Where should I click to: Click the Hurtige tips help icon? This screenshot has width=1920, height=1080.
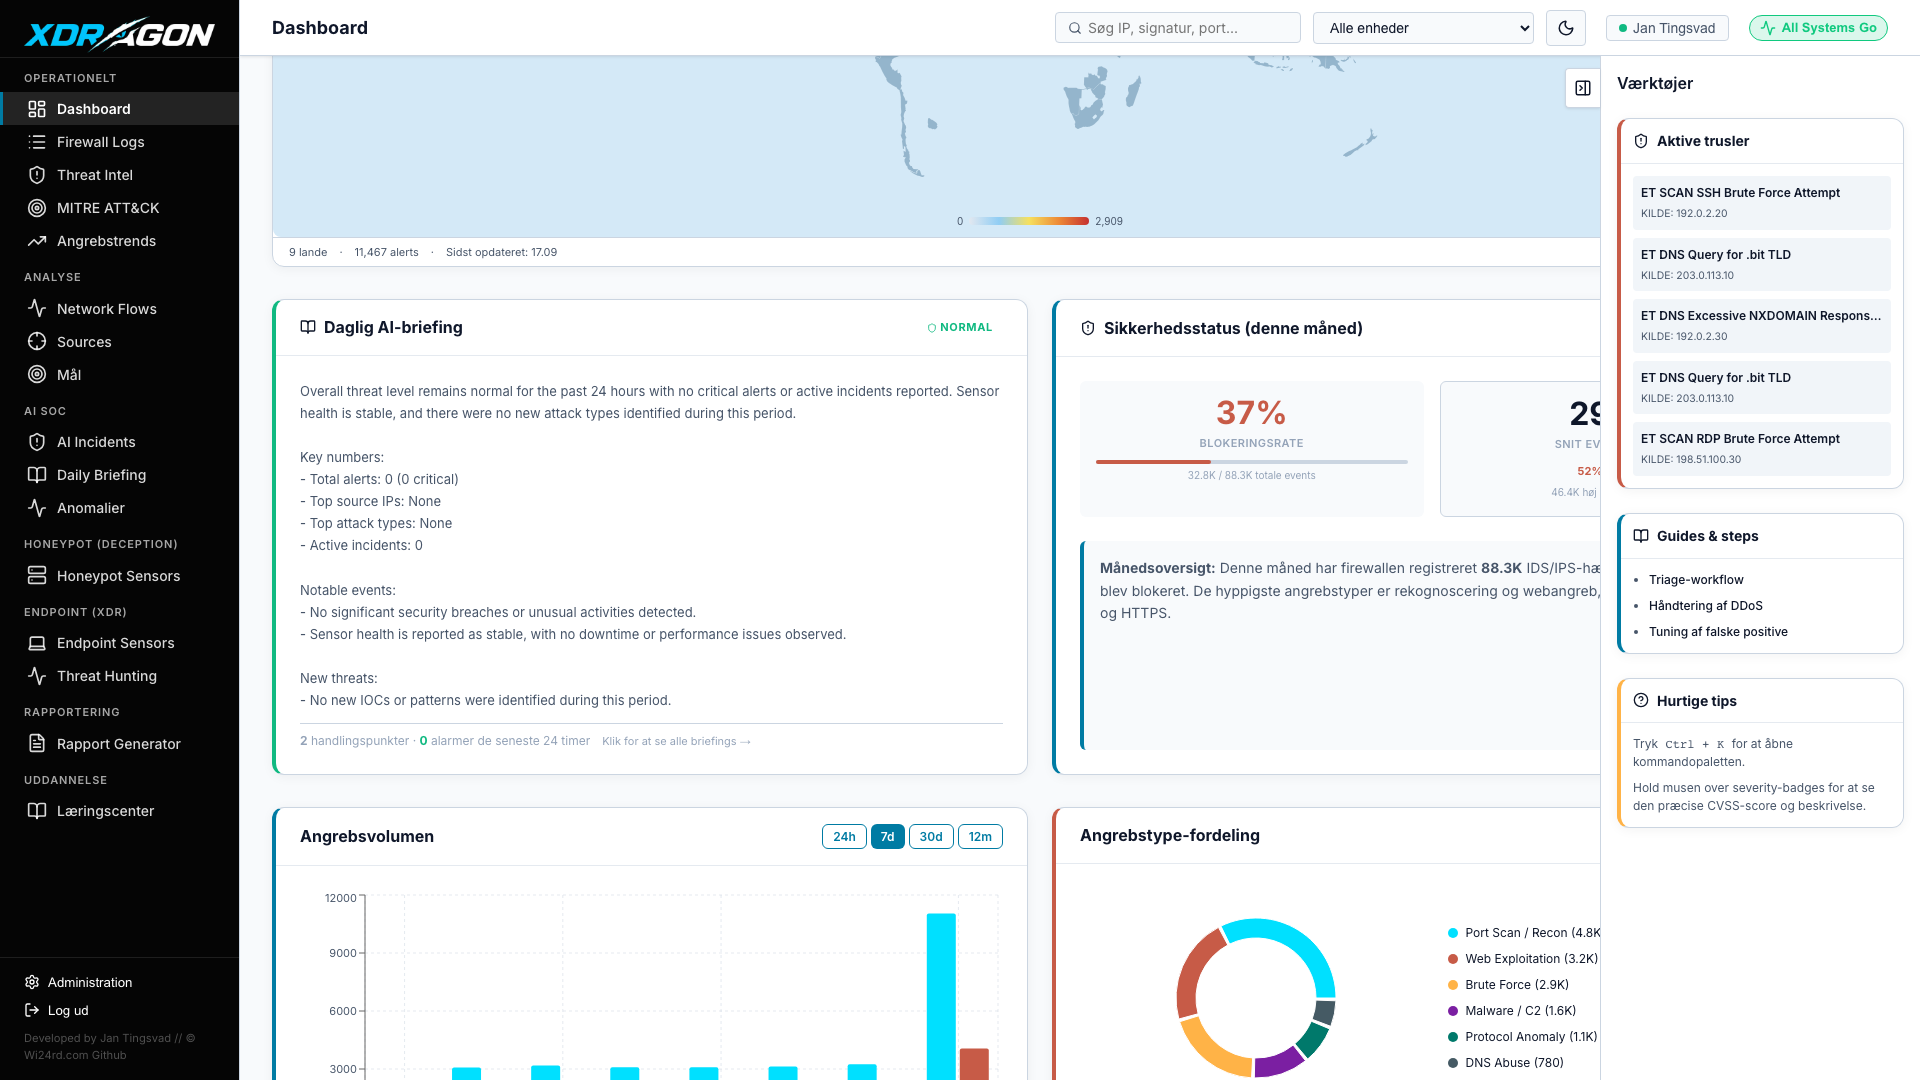[1641, 701]
